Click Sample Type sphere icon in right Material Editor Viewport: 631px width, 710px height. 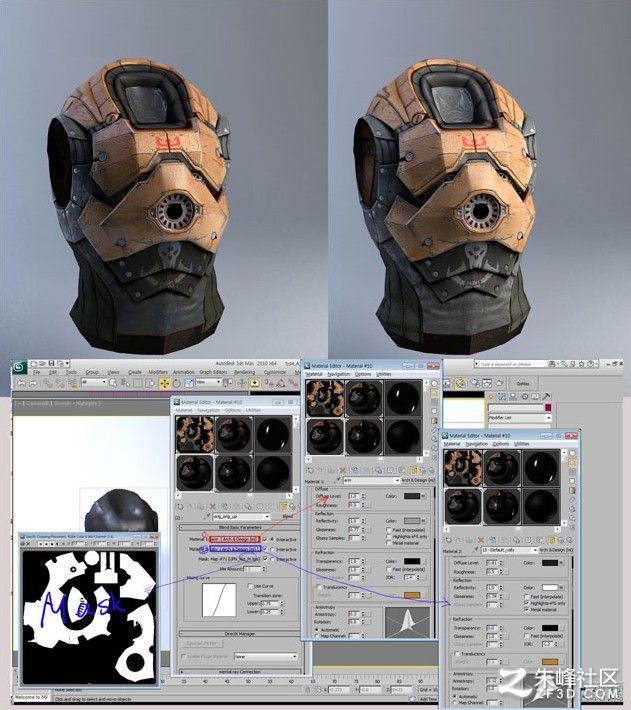(x=573, y=453)
